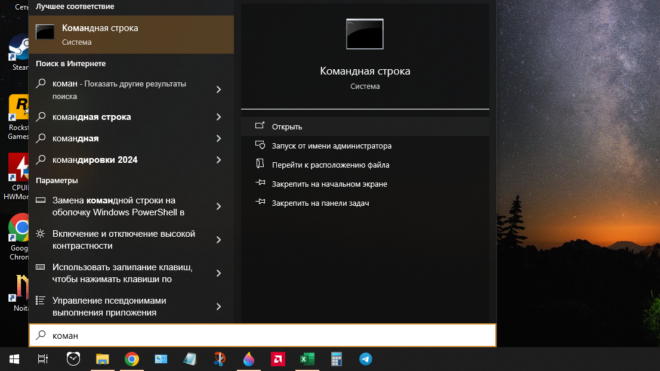Click keyboard icon next to sticky keys setting

40,267
